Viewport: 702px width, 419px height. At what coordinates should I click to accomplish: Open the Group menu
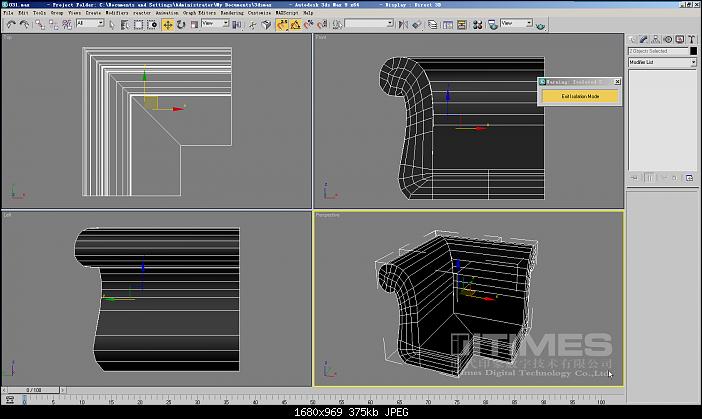click(57, 13)
